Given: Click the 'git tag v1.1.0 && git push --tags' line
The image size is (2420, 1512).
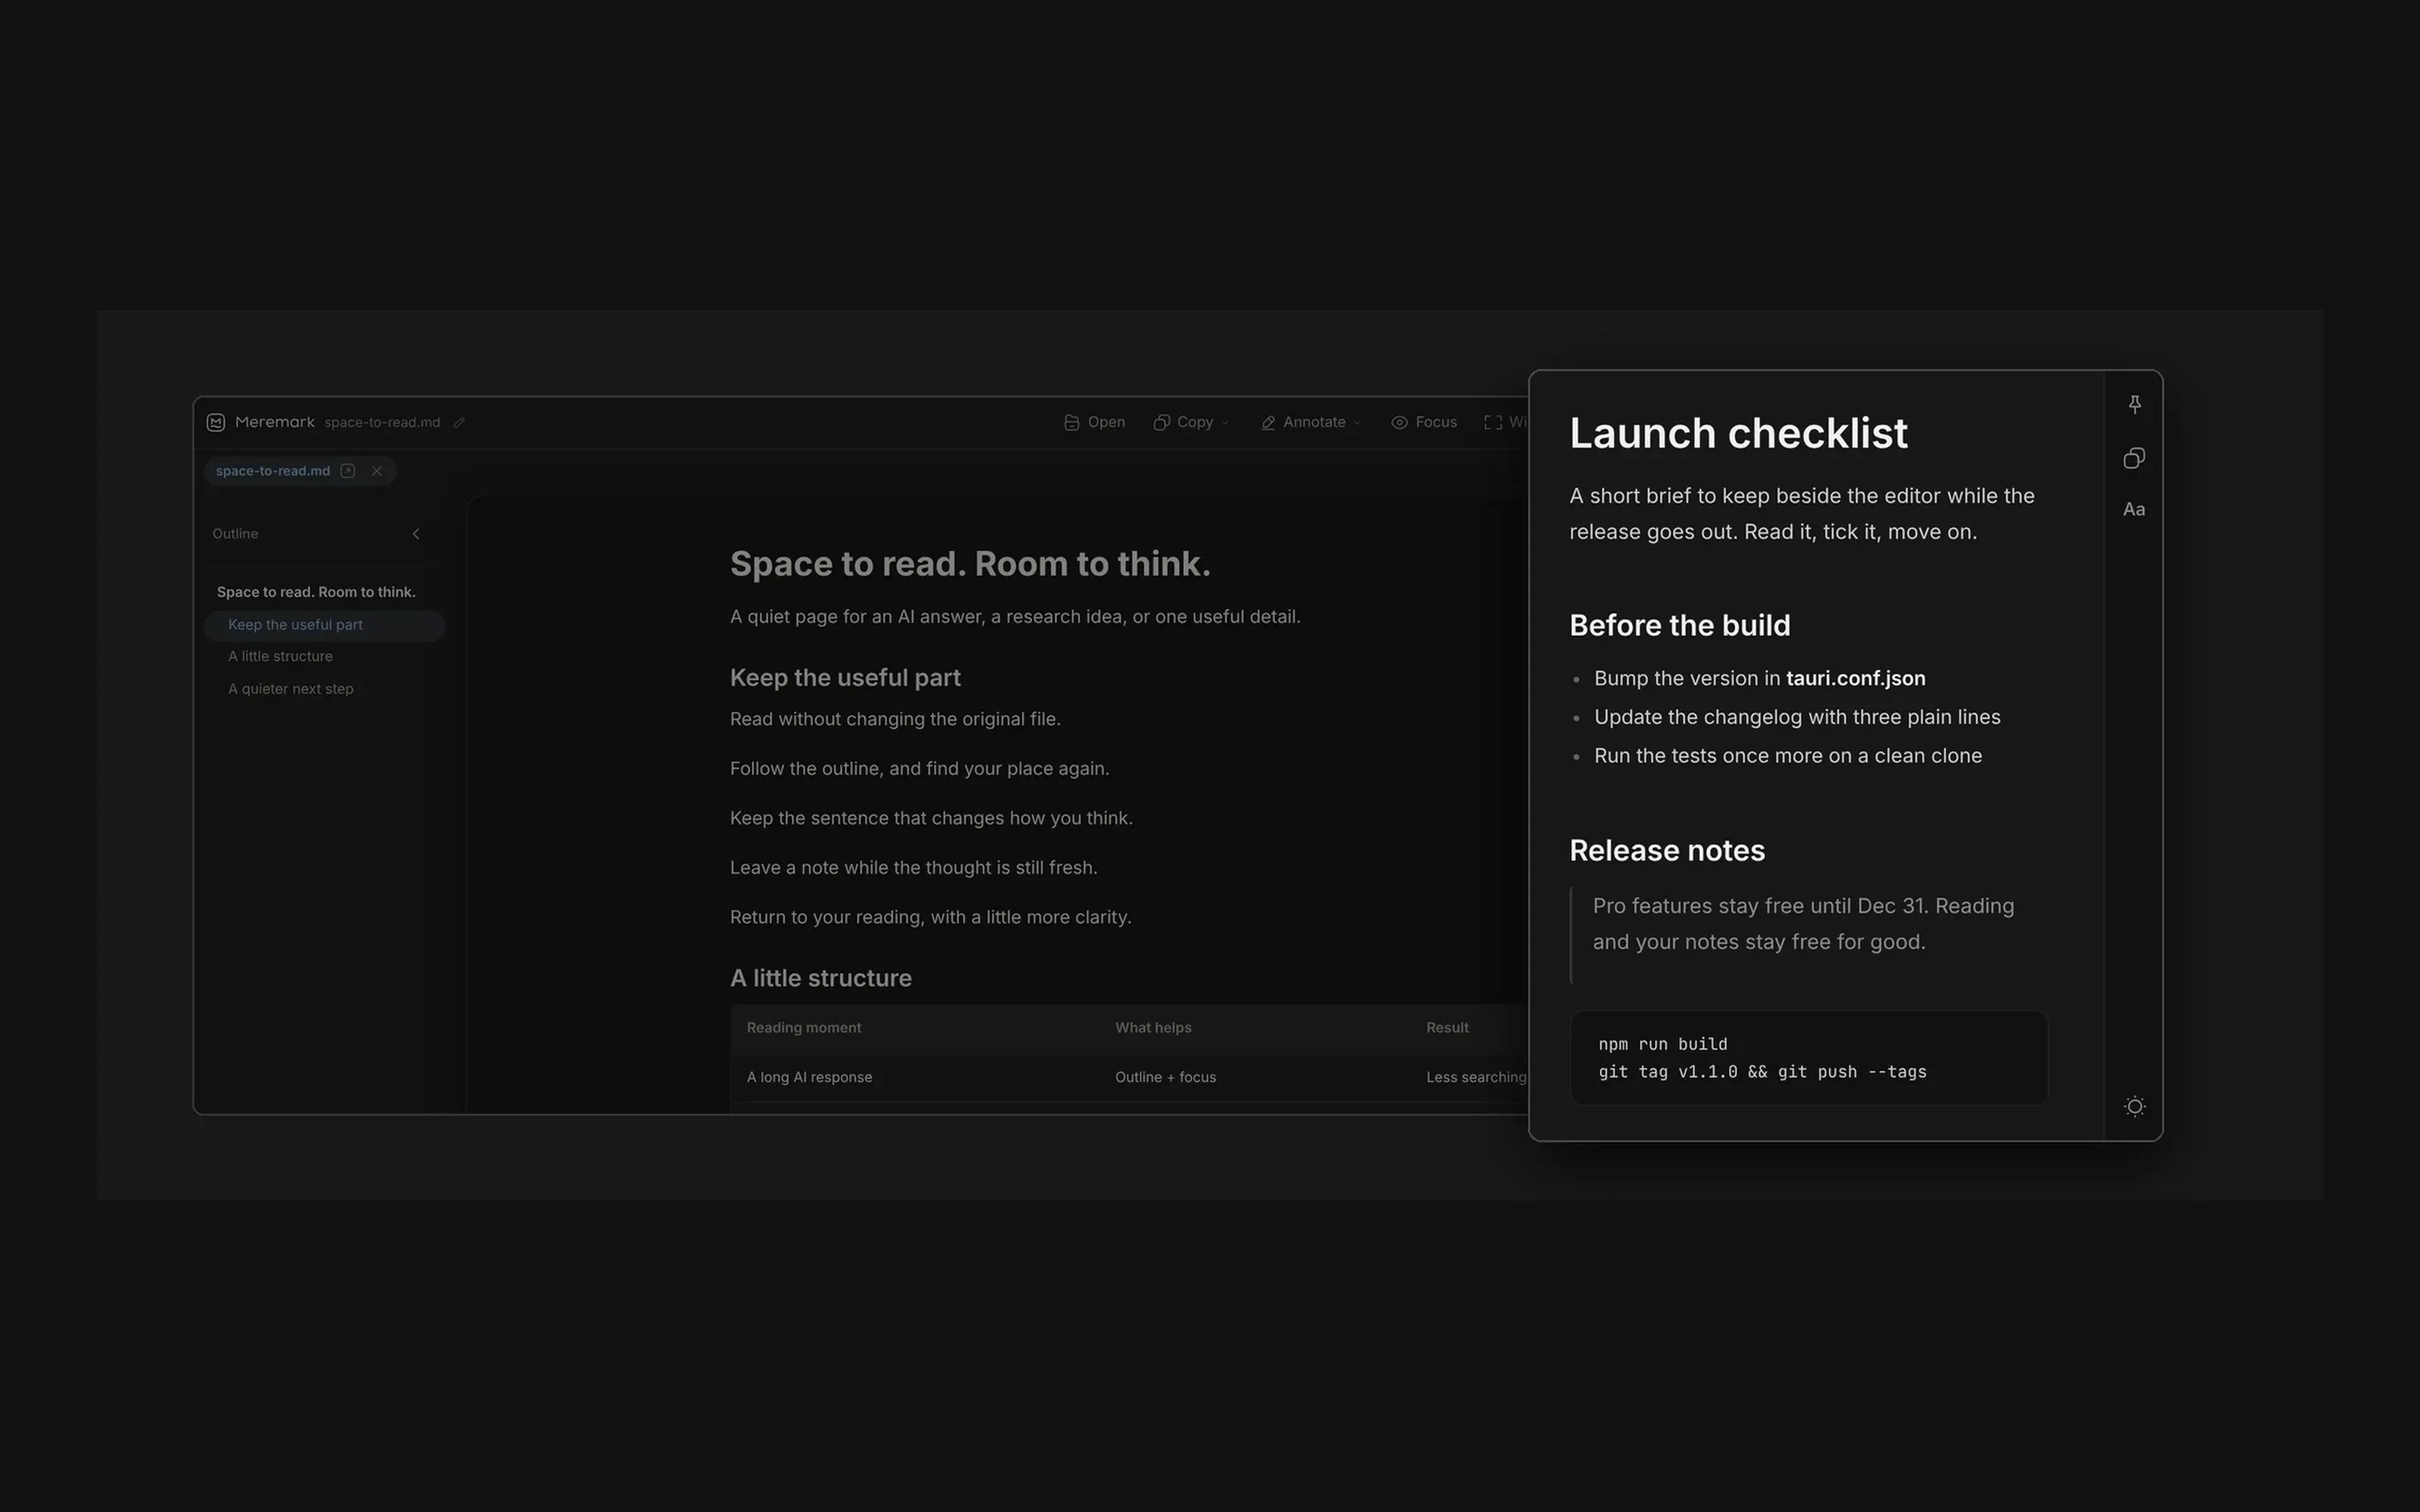Looking at the screenshot, I should click(x=1762, y=1072).
